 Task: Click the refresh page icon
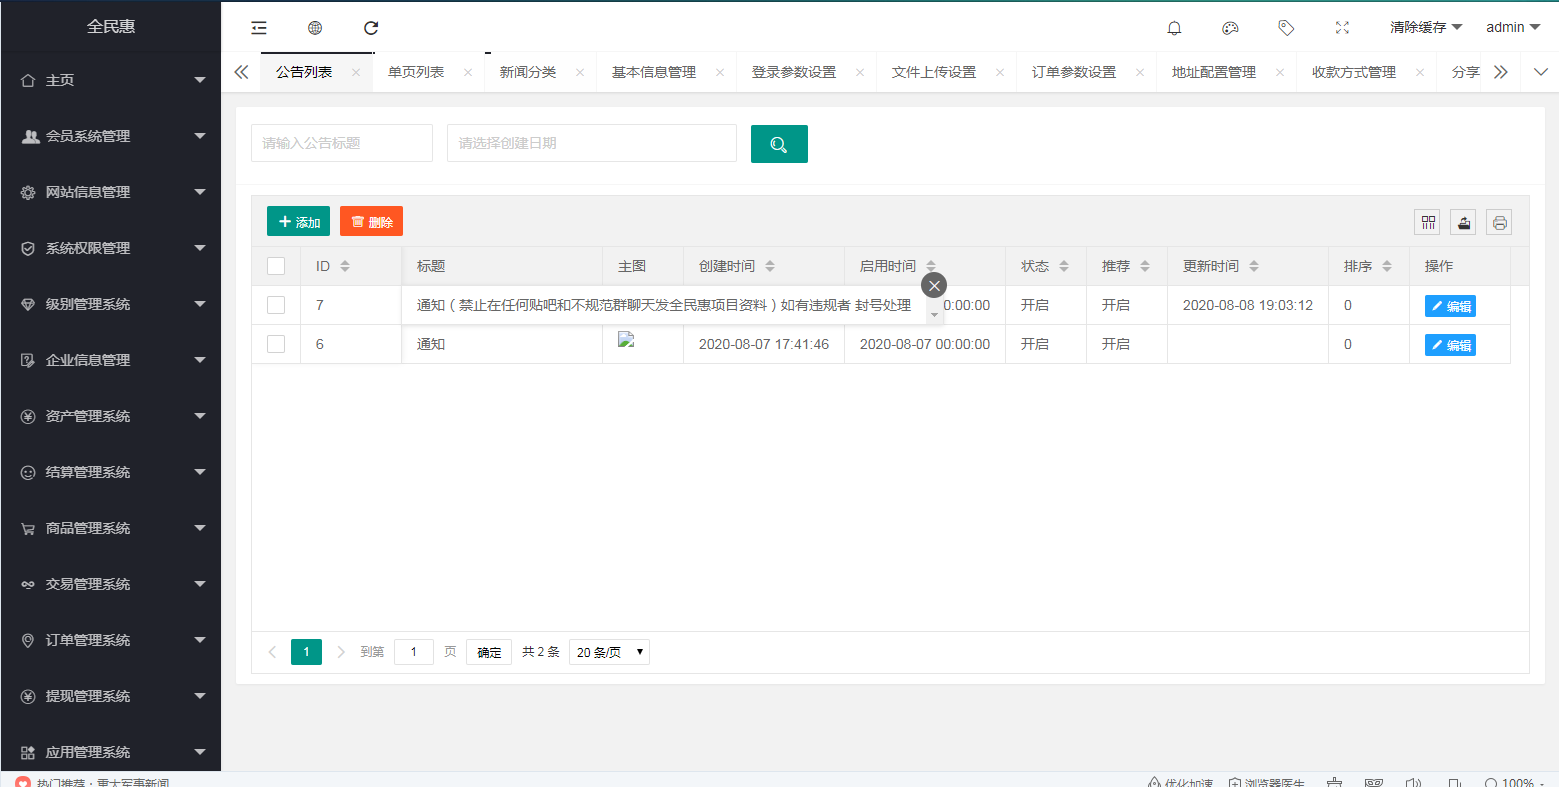click(x=371, y=28)
